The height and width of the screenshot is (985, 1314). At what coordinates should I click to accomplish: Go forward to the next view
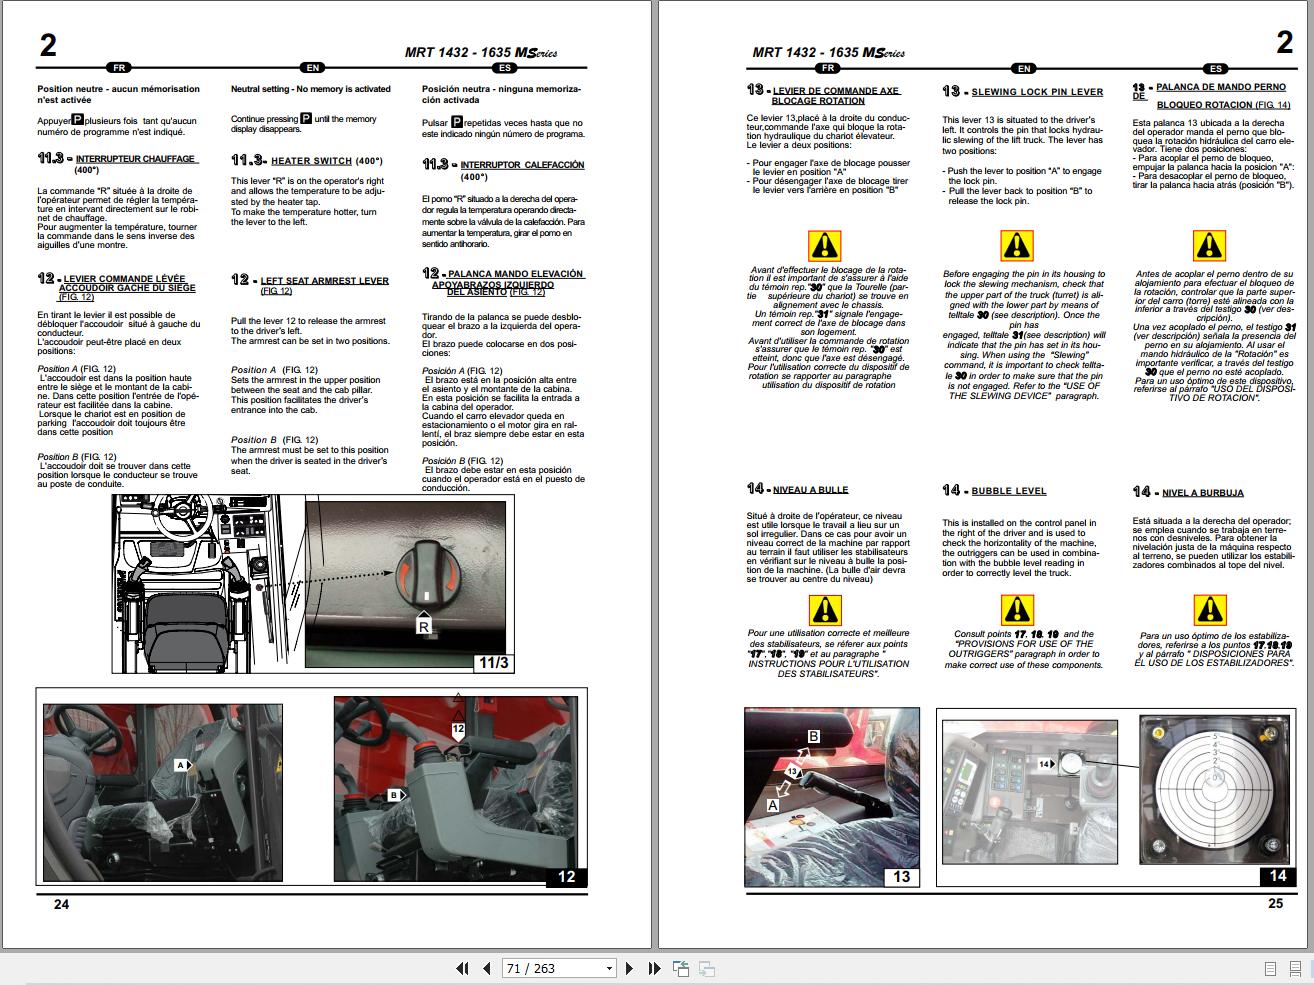tap(708, 968)
